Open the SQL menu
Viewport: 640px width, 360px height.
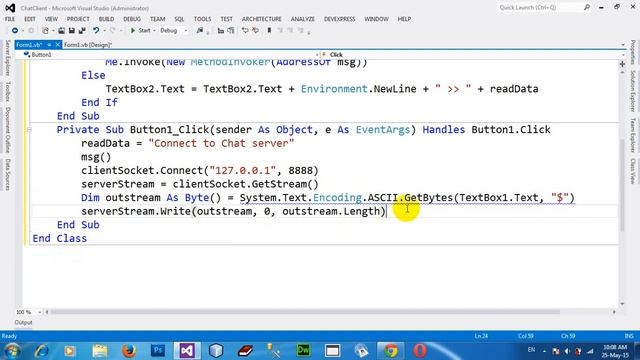(179, 19)
